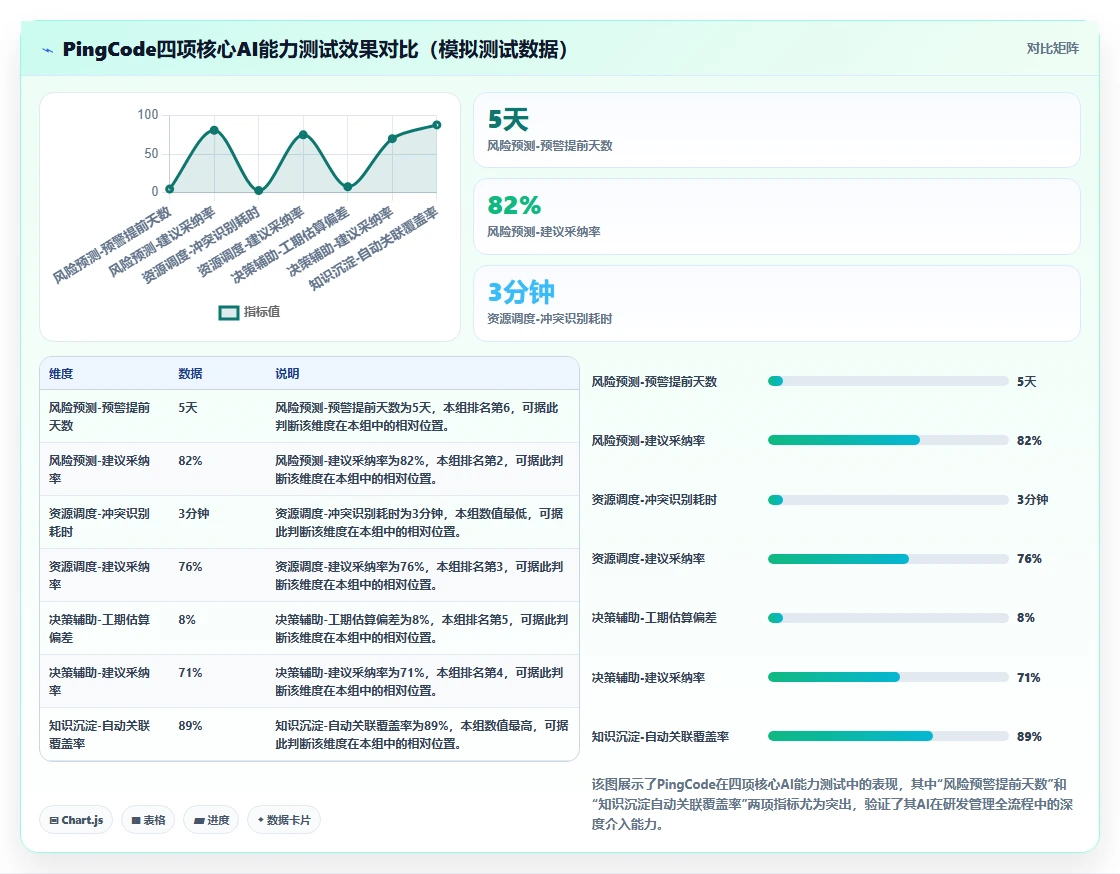
Task: Click the 风险预测-建议采纳率 82% progress bar
Action: (x=888, y=440)
